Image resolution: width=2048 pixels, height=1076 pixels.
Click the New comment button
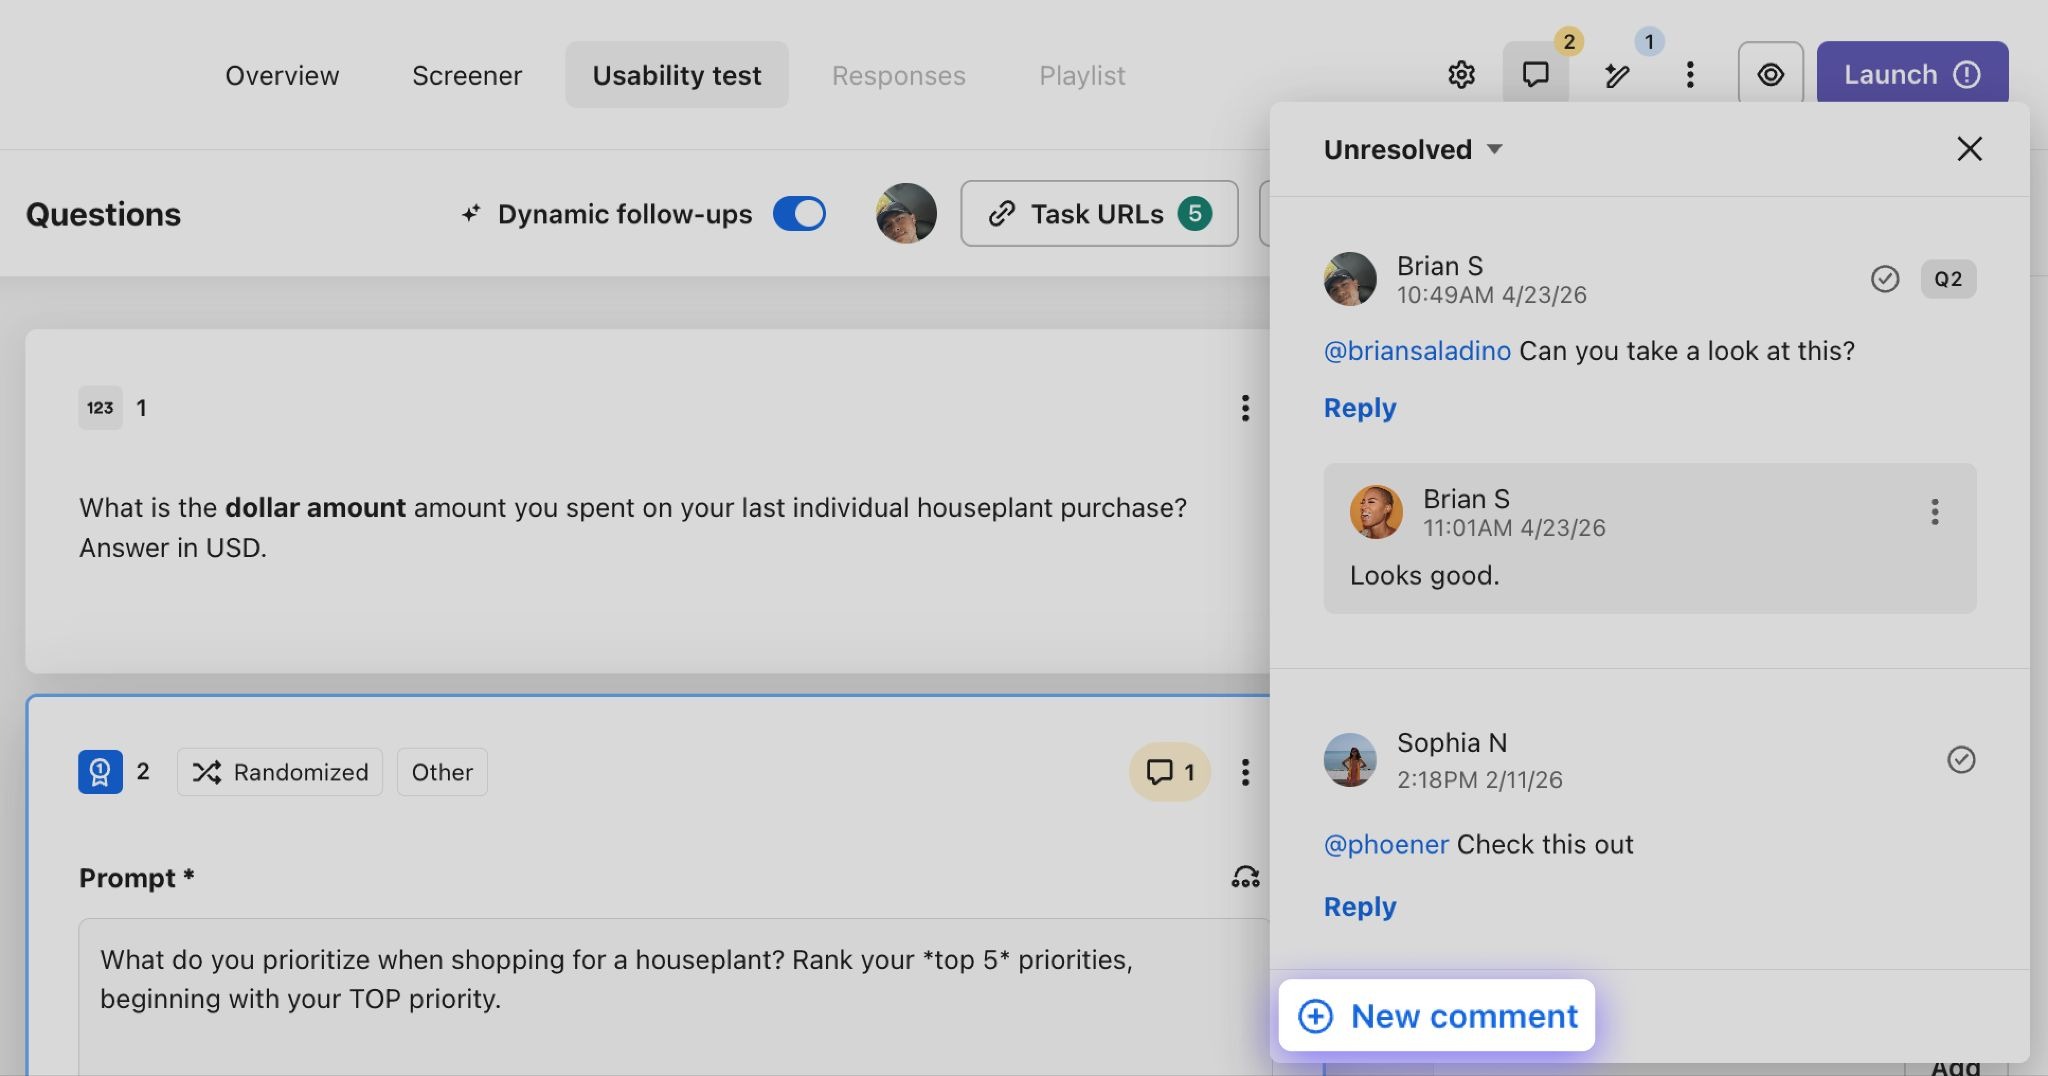[1437, 1016]
